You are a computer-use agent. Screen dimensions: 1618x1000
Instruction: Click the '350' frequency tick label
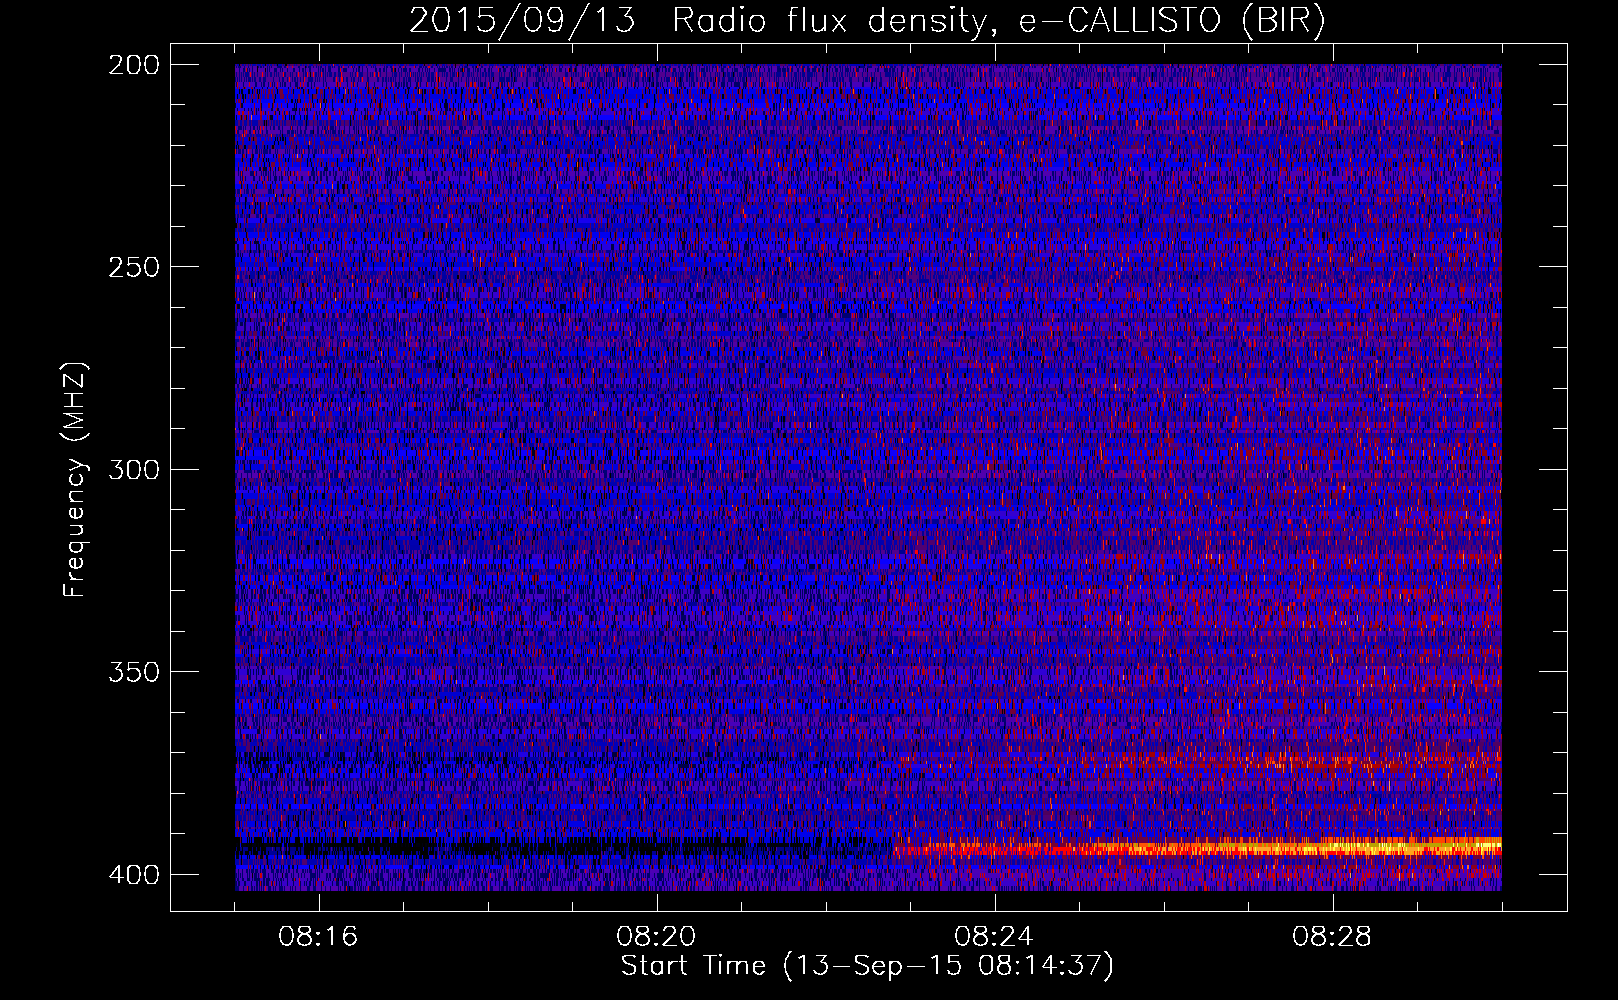(133, 672)
